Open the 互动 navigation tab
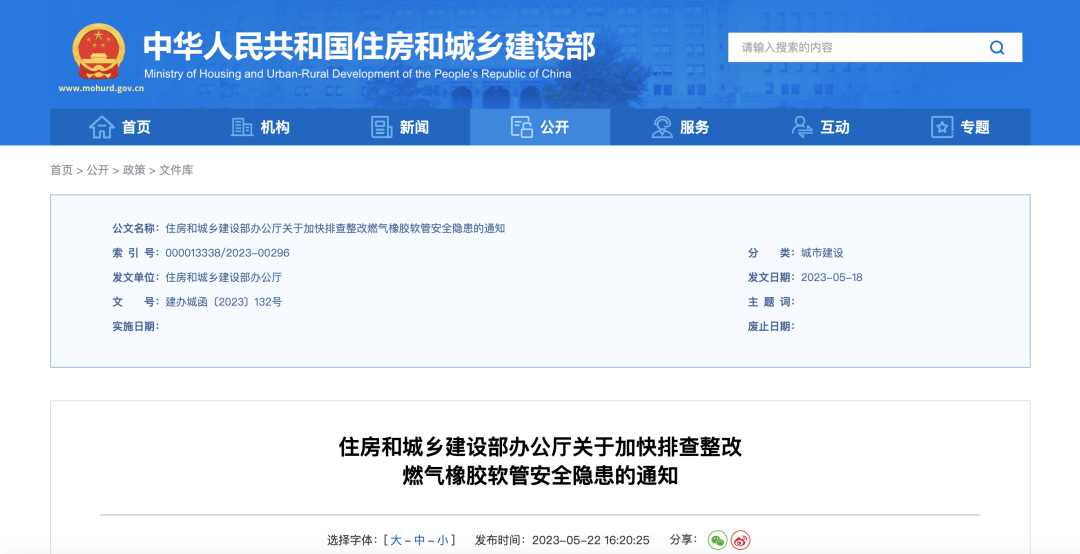 [820, 127]
